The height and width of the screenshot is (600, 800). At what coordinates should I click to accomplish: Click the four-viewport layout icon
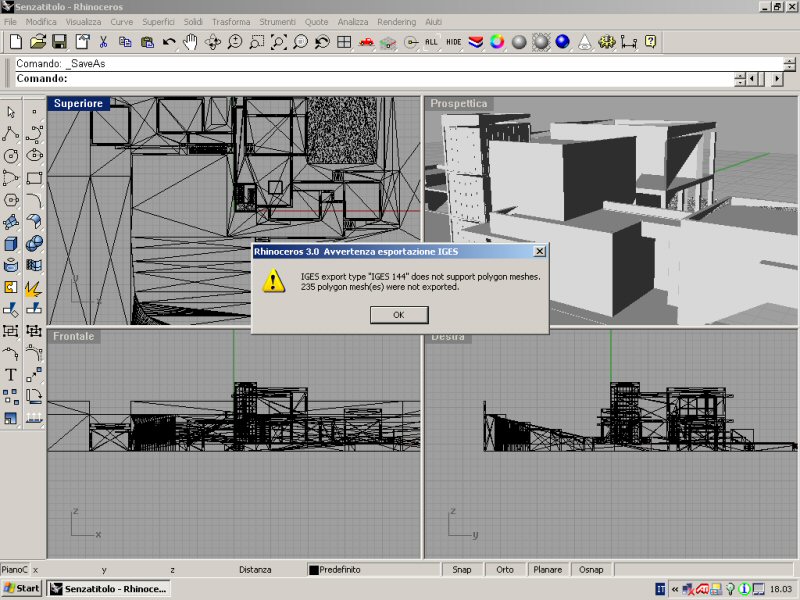[x=344, y=42]
